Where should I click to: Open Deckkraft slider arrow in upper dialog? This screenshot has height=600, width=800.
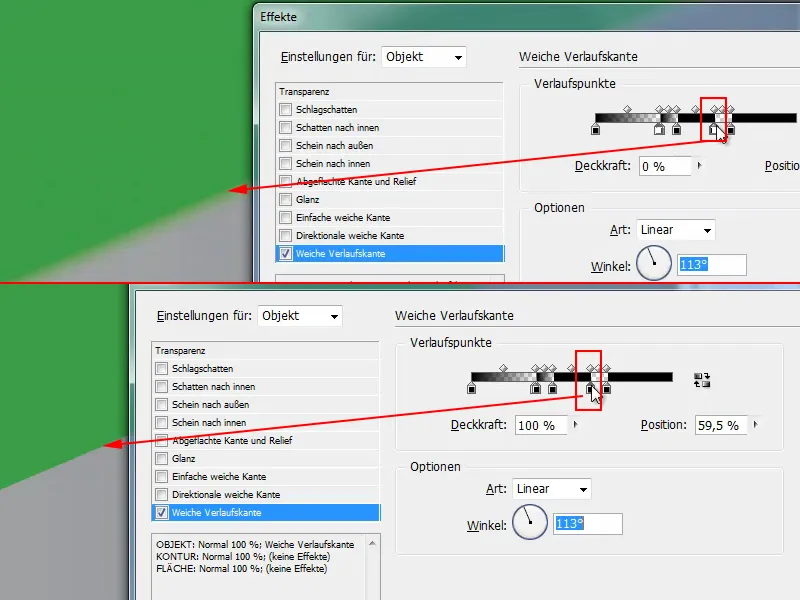(x=699, y=165)
